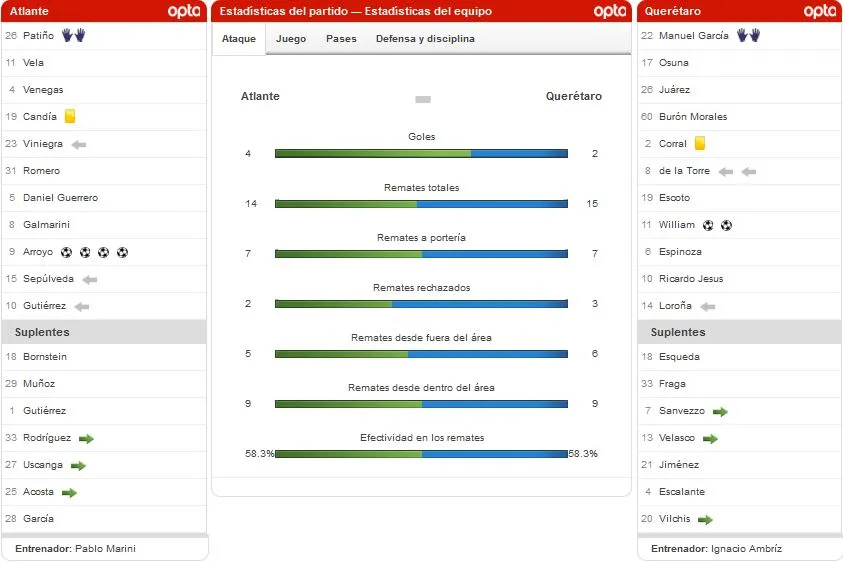843x562 pixels.
Task: Click the goalkeeper gloves icon beside Manuel García
Action: (x=748, y=36)
